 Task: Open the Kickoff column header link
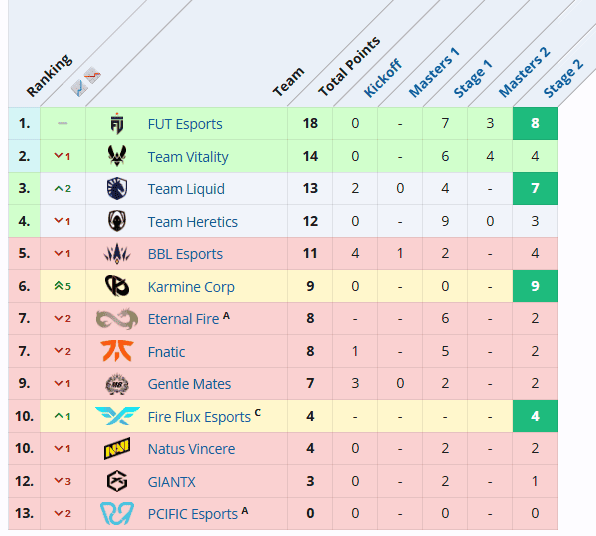382,78
